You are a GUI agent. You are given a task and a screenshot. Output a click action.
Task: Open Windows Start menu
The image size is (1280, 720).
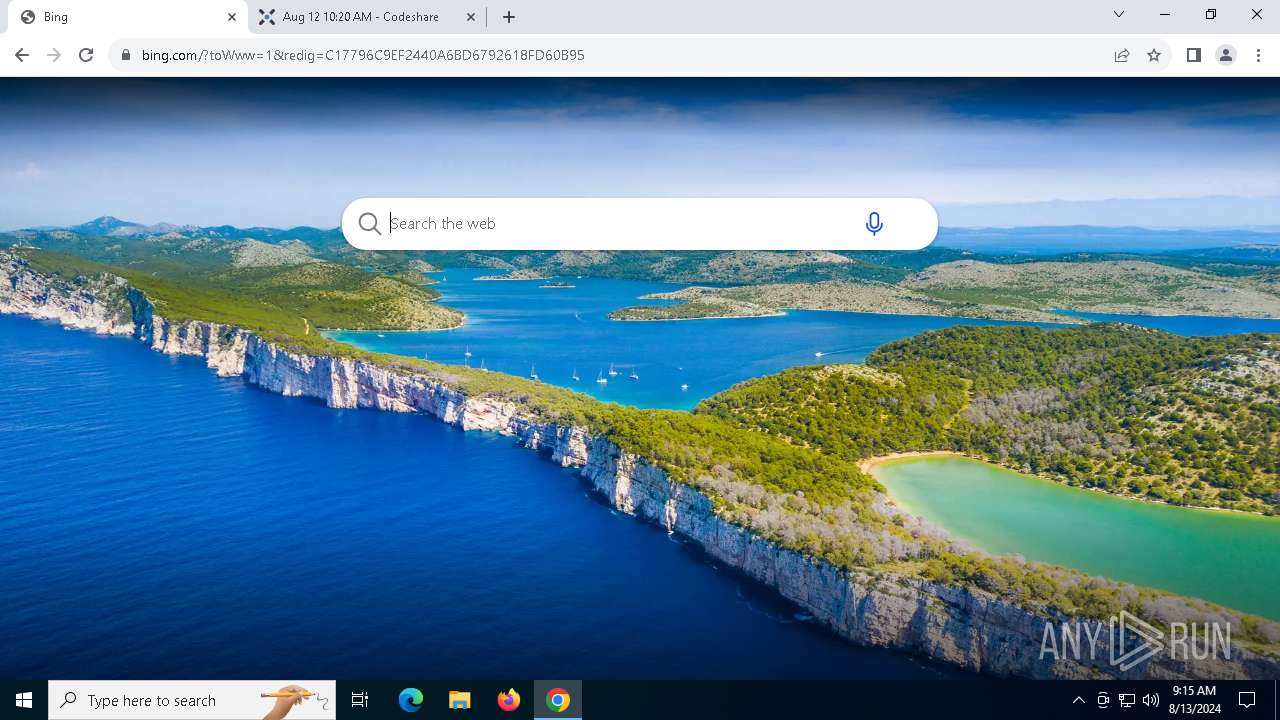[24, 700]
